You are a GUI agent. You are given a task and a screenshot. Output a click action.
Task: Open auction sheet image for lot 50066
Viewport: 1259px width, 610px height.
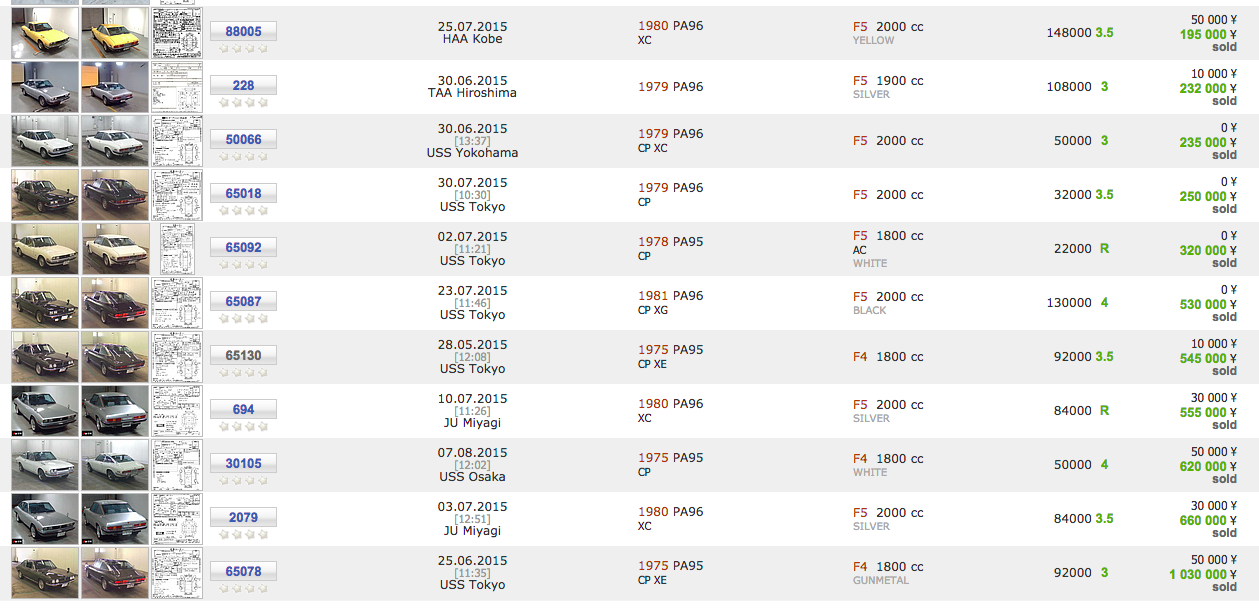(x=176, y=141)
